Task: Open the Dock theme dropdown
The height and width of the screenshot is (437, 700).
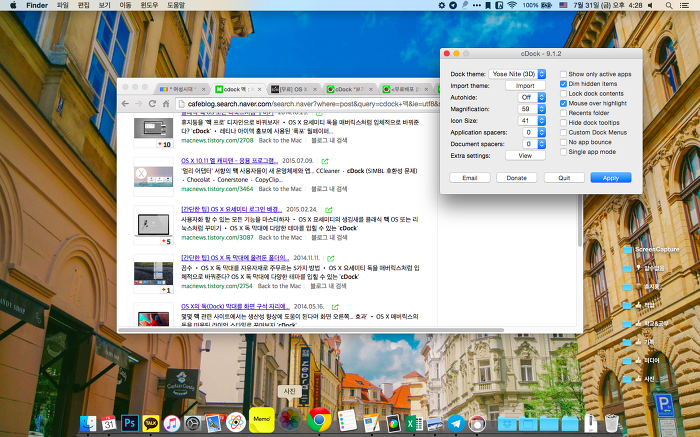Action: coord(518,74)
